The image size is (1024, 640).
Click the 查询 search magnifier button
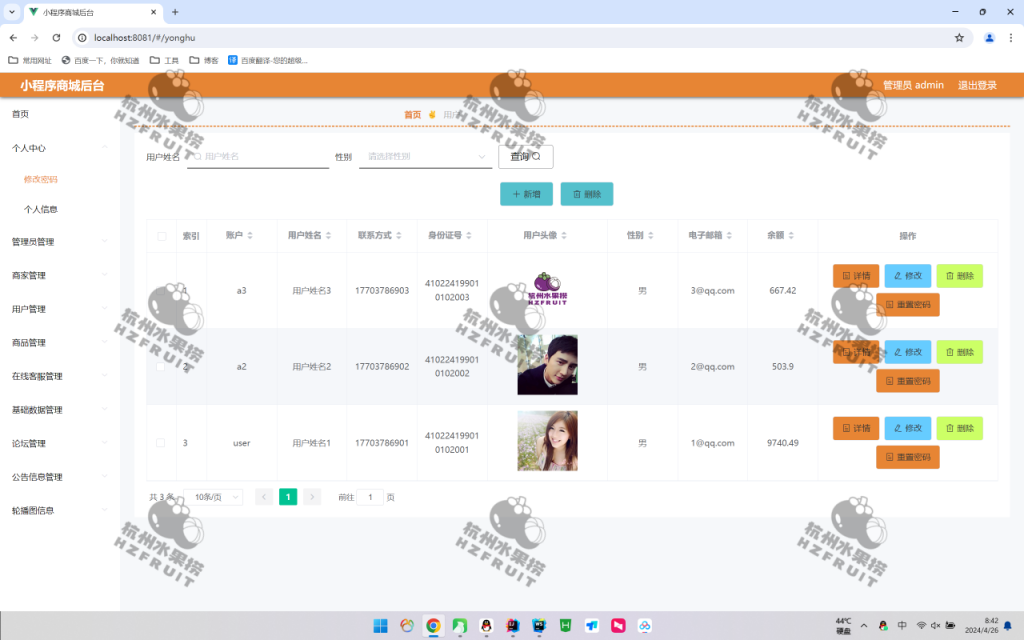525,157
